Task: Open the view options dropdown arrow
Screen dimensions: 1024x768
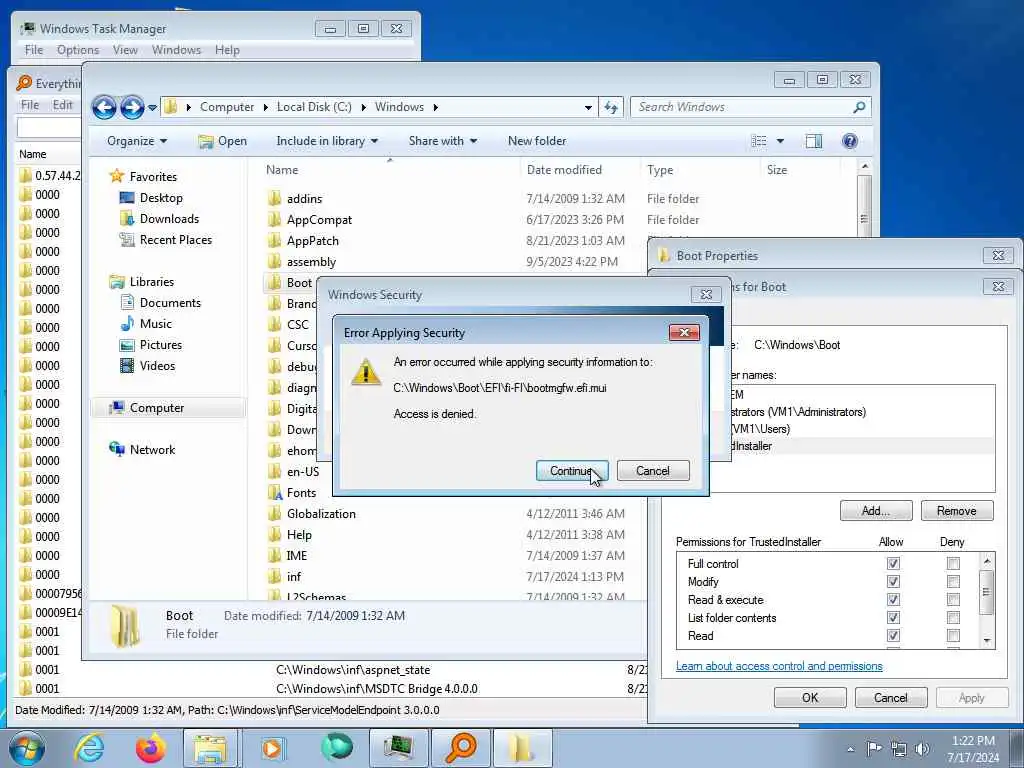Action: click(780, 141)
